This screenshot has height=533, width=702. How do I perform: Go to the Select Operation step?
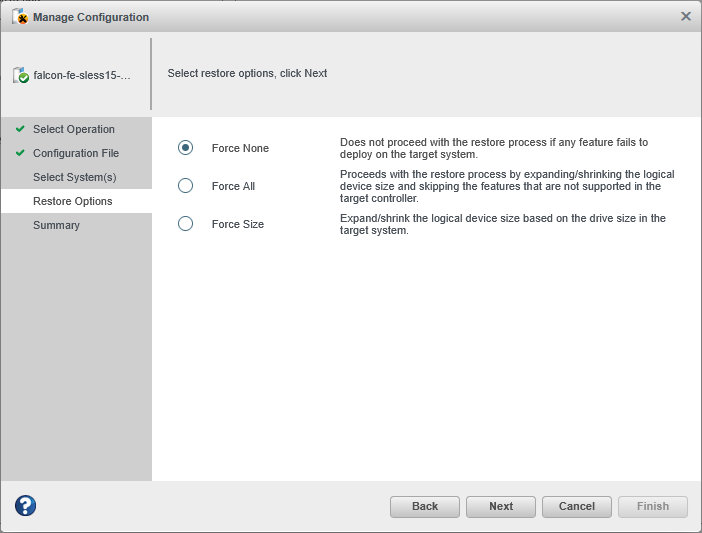(74, 129)
